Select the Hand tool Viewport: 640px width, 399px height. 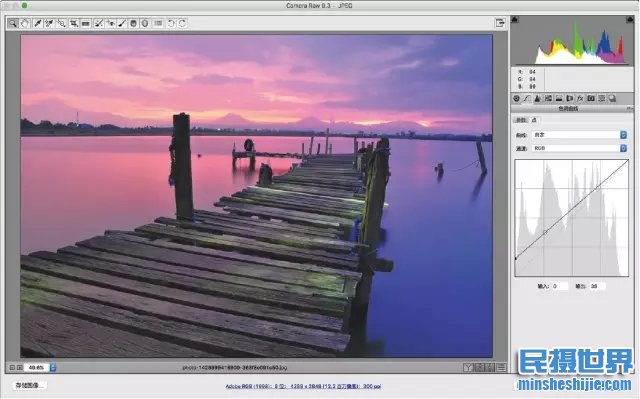click(25, 23)
